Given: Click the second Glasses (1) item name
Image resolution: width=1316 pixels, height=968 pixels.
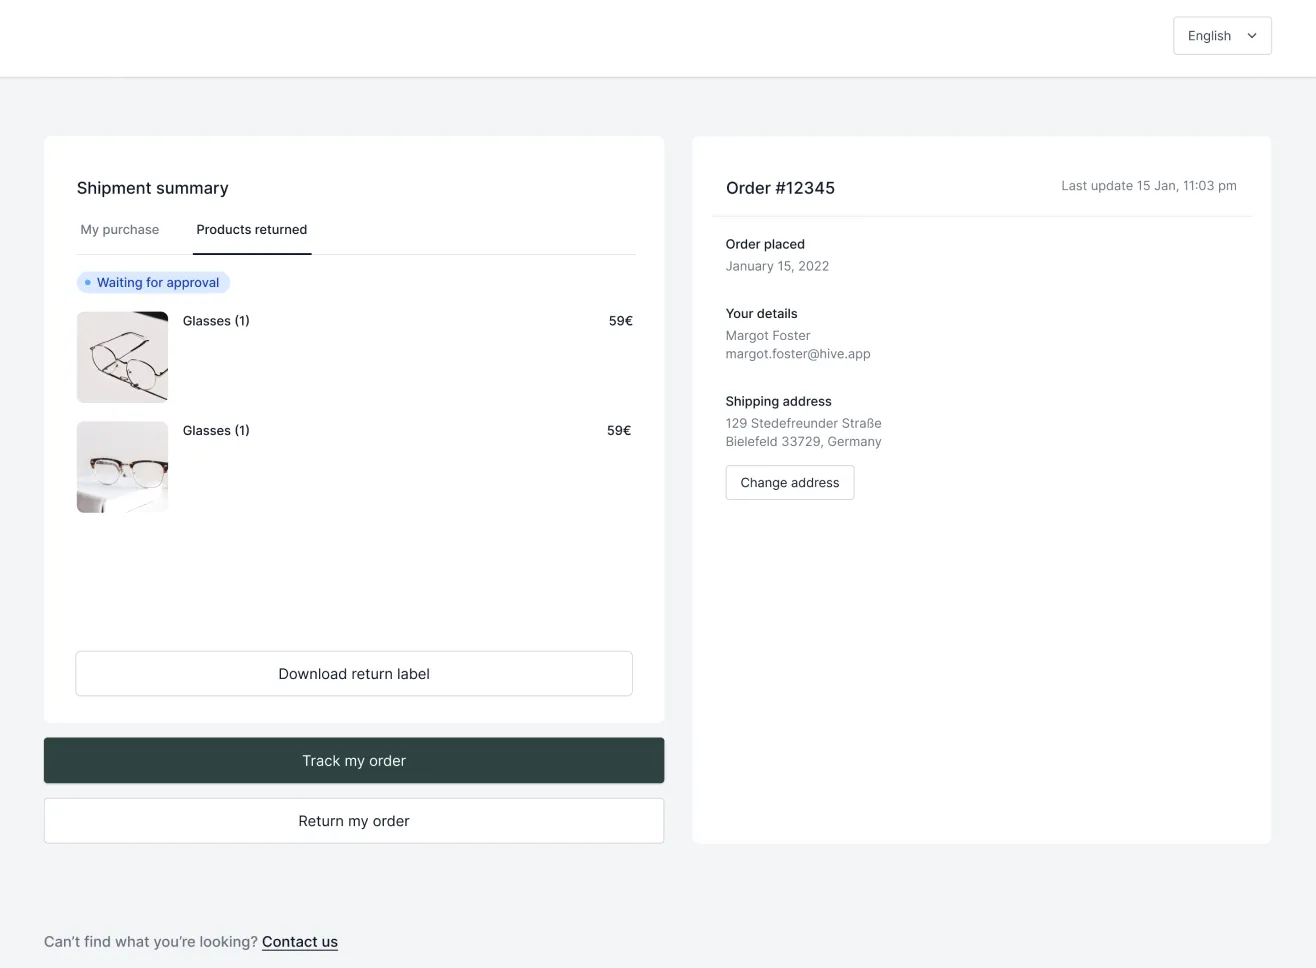Looking at the screenshot, I should pyautogui.click(x=216, y=431).
